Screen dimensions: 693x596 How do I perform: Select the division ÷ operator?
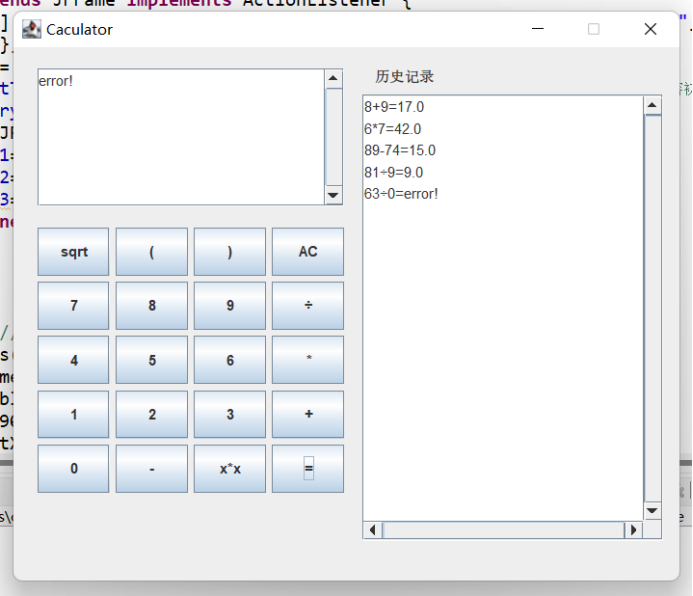tap(308, 306)
